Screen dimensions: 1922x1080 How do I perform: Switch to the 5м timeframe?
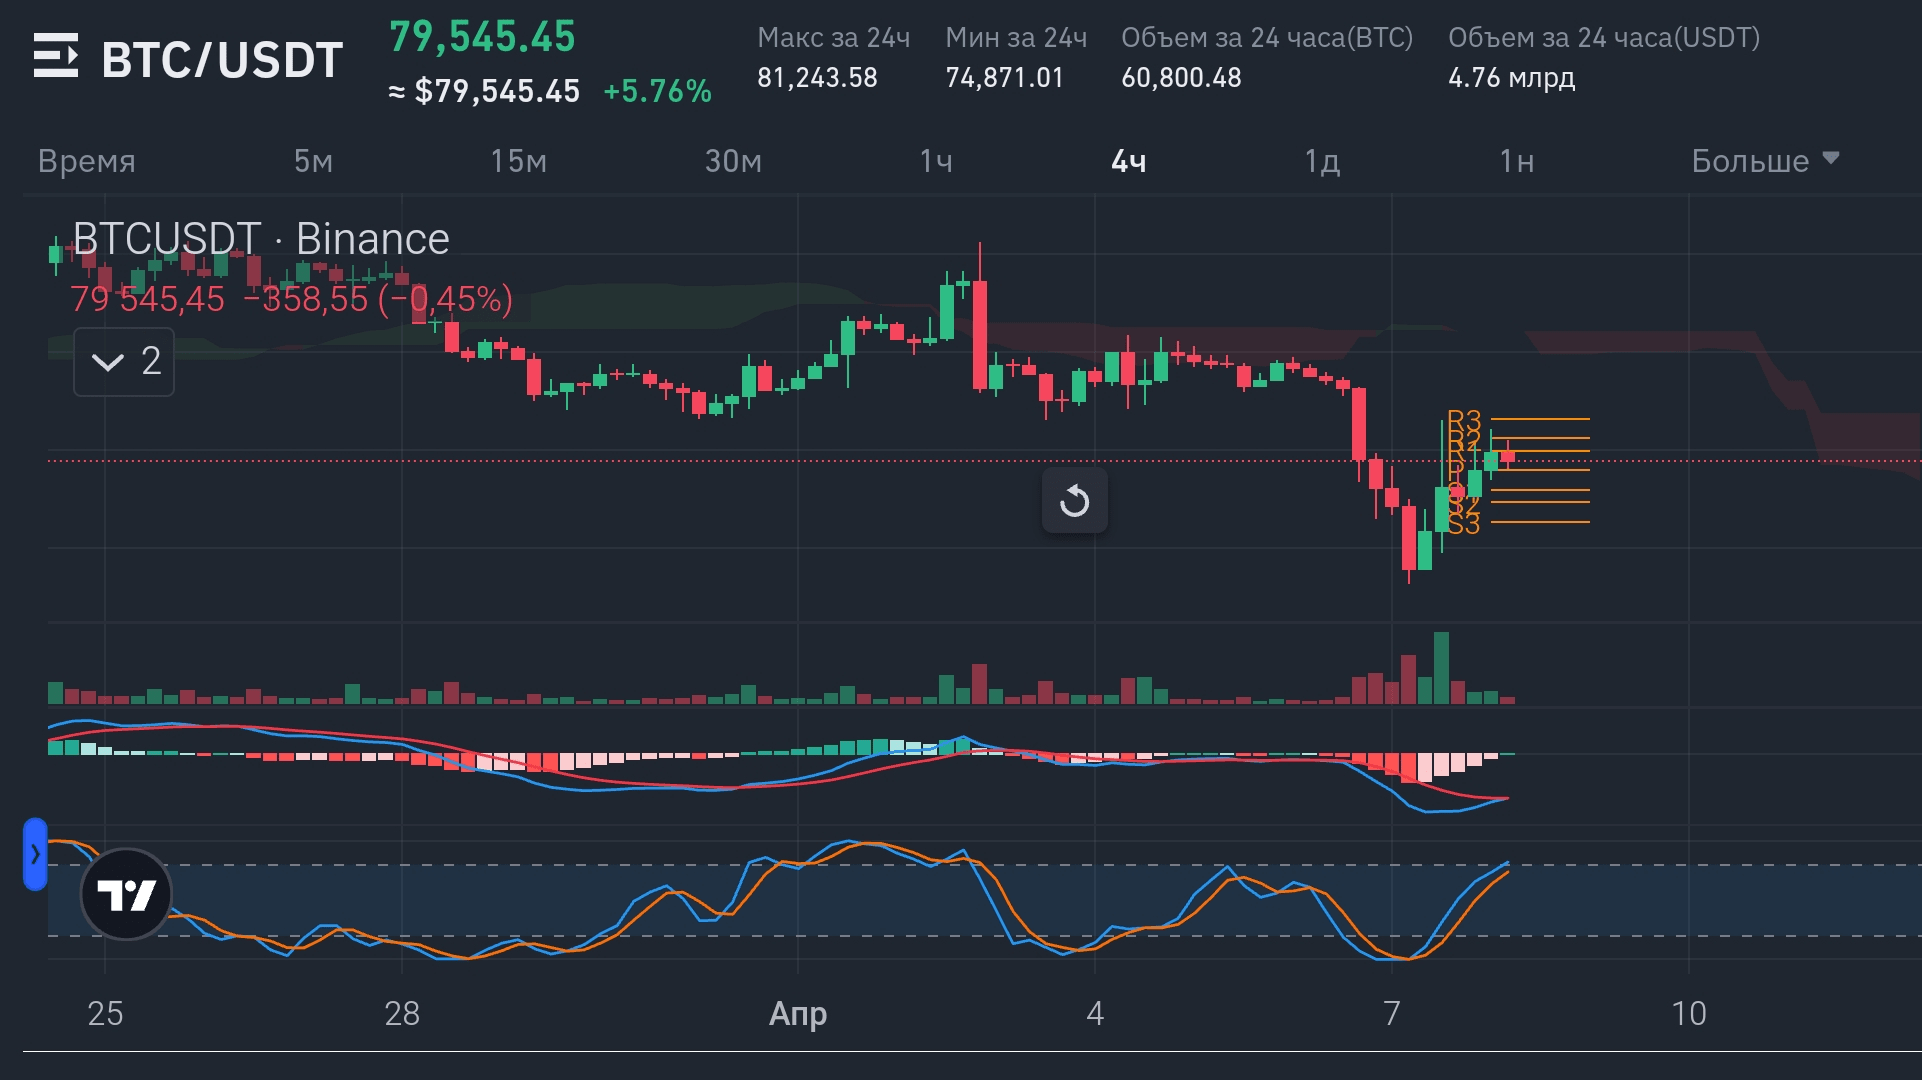click(313, 161)
